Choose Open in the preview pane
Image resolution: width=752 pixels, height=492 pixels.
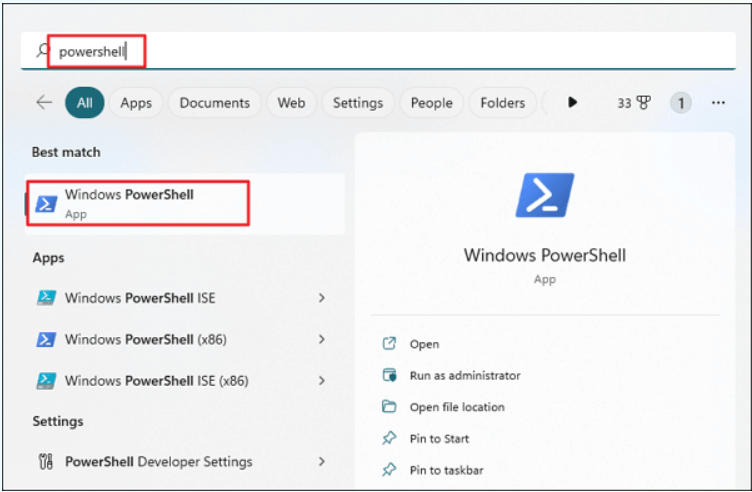click(x=424, y=344)
